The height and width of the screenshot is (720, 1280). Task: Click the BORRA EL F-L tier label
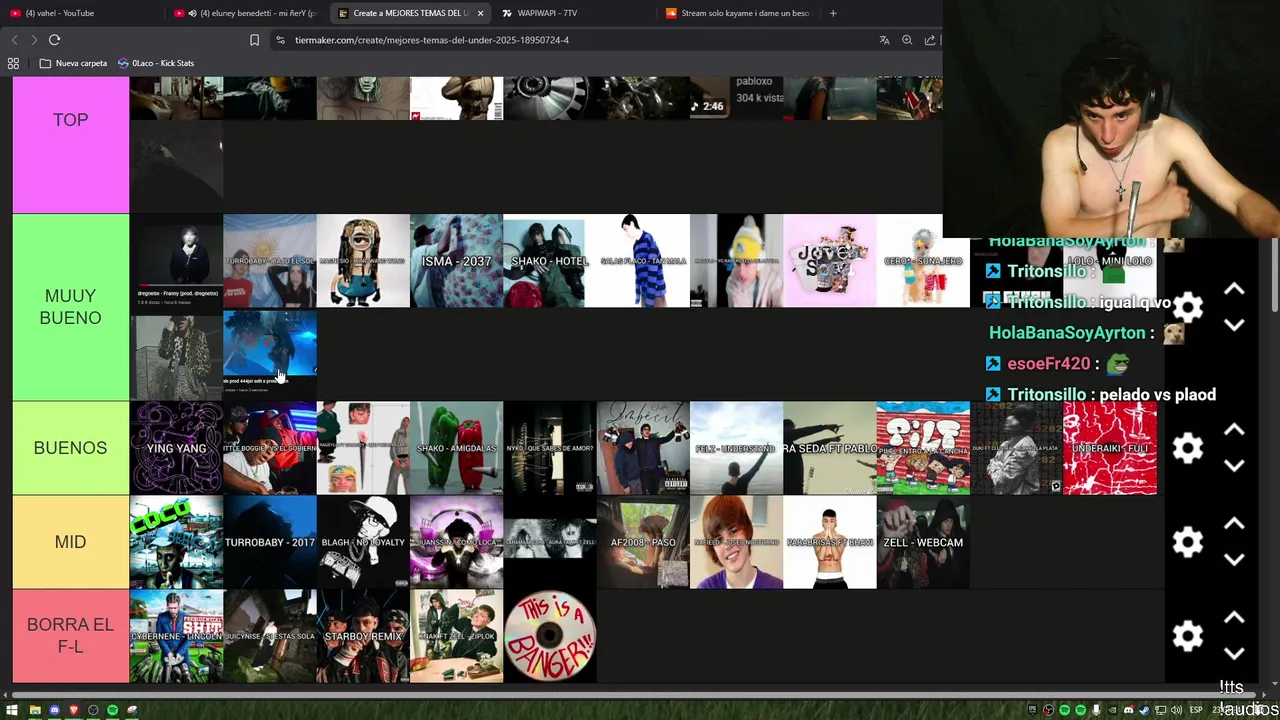coord(70,636)
